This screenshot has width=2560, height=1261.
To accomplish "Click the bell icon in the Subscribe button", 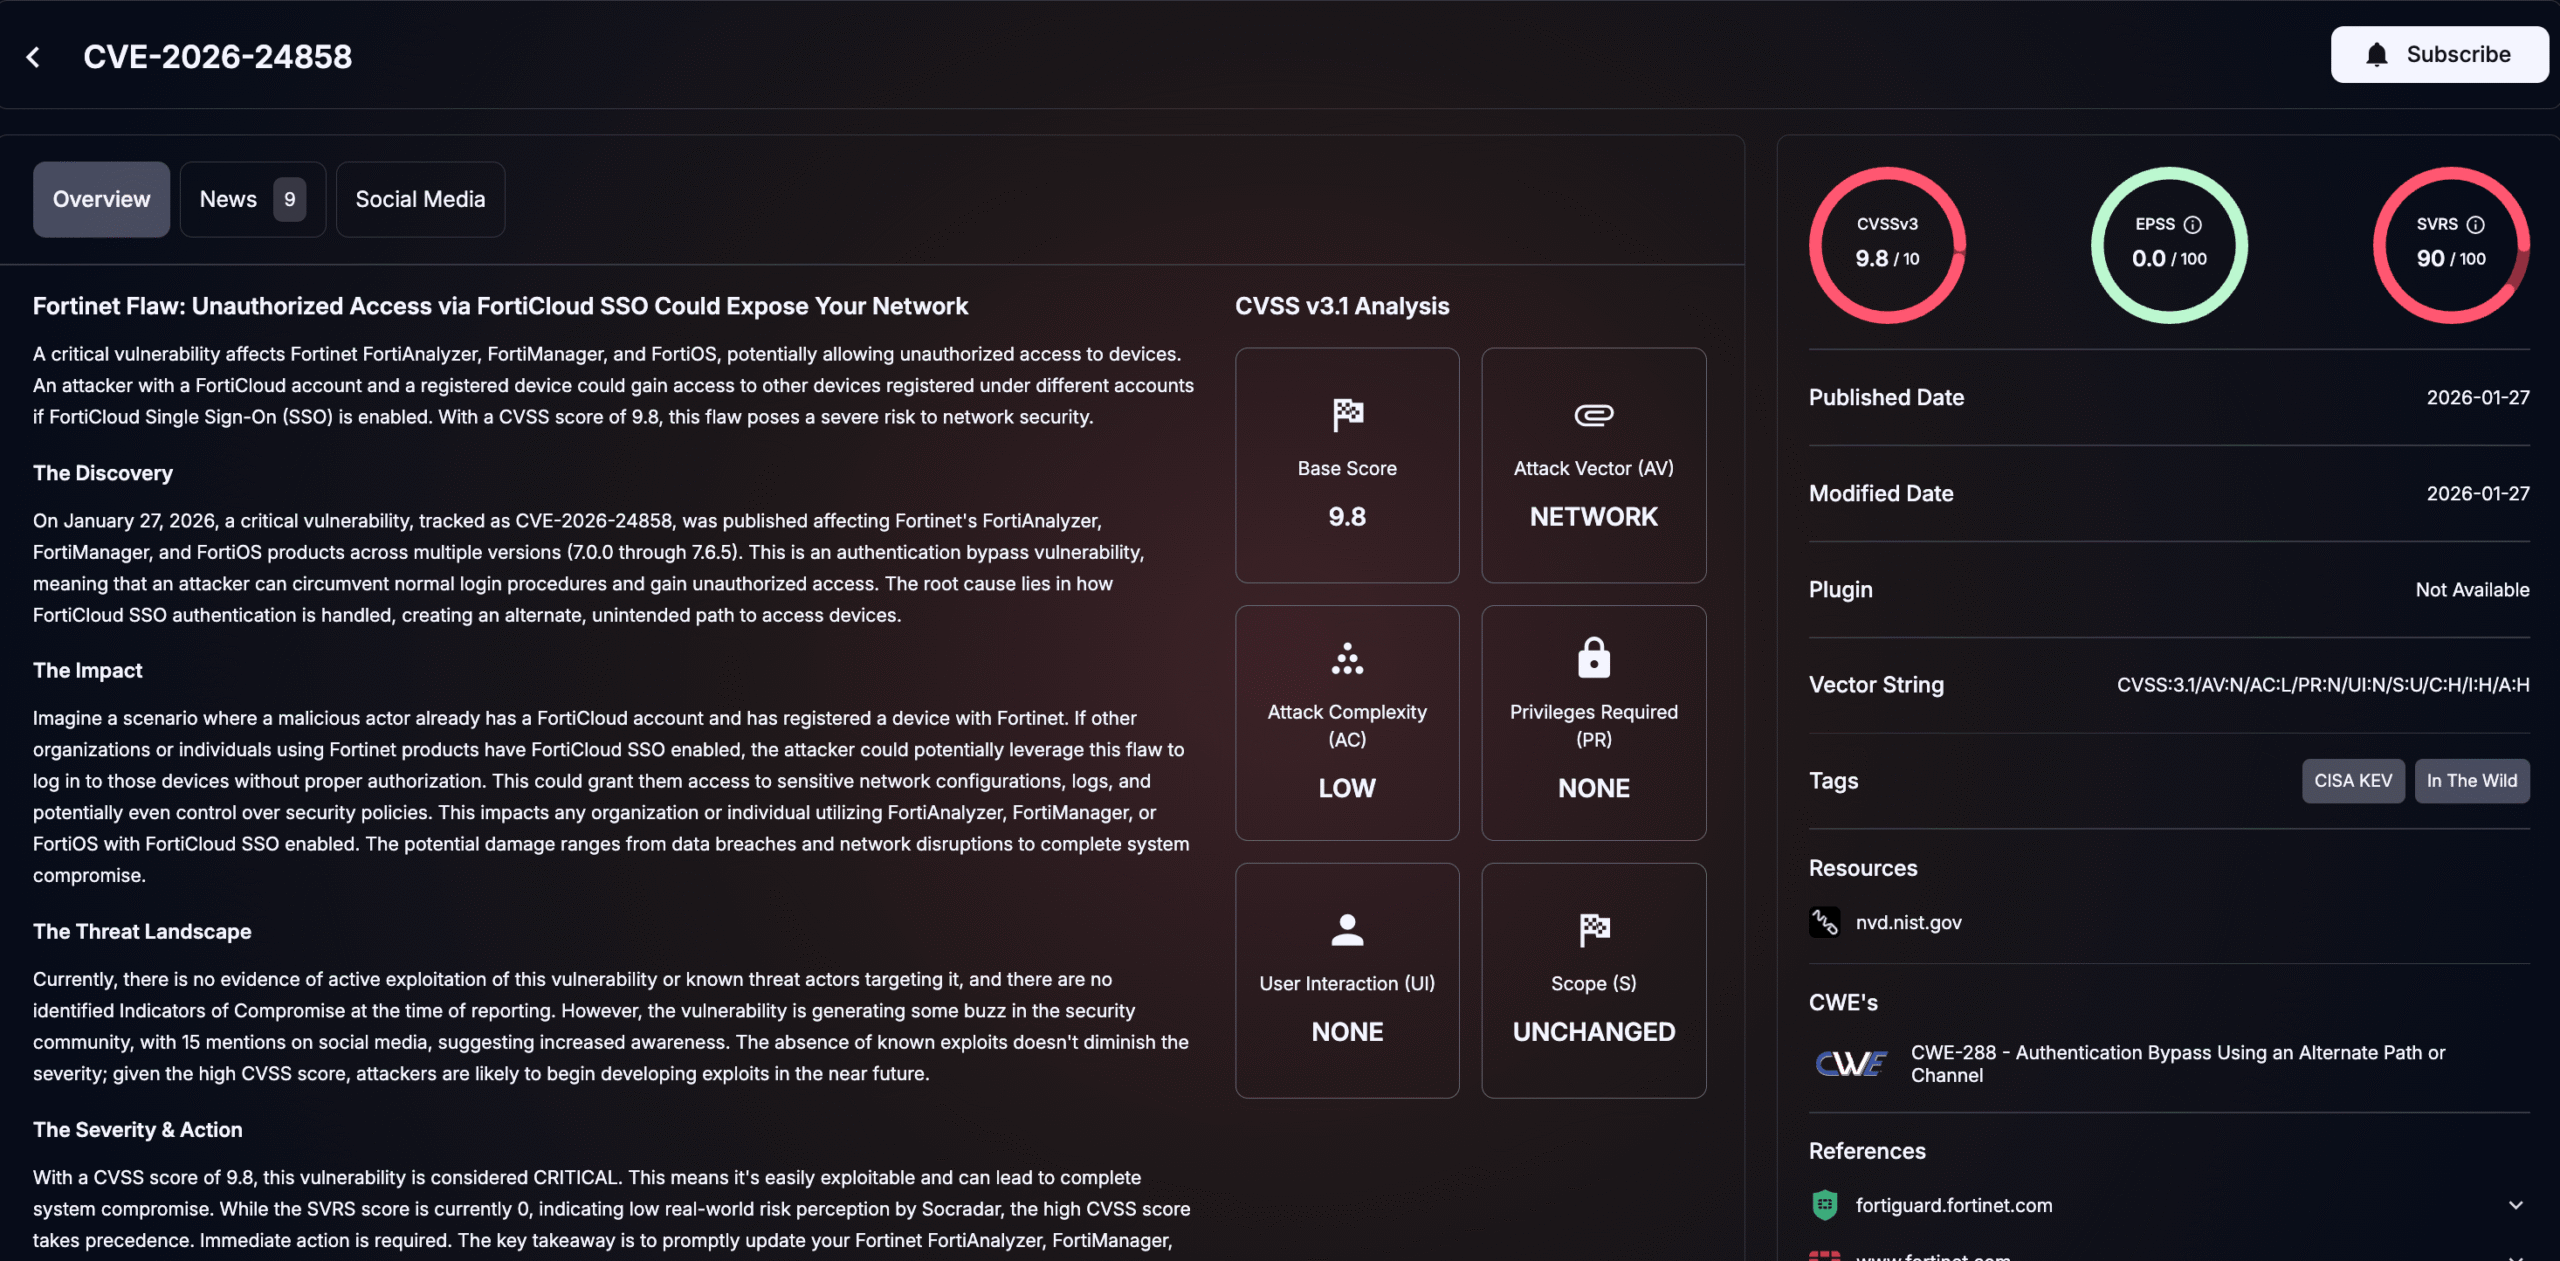I will click(2376, 54).
